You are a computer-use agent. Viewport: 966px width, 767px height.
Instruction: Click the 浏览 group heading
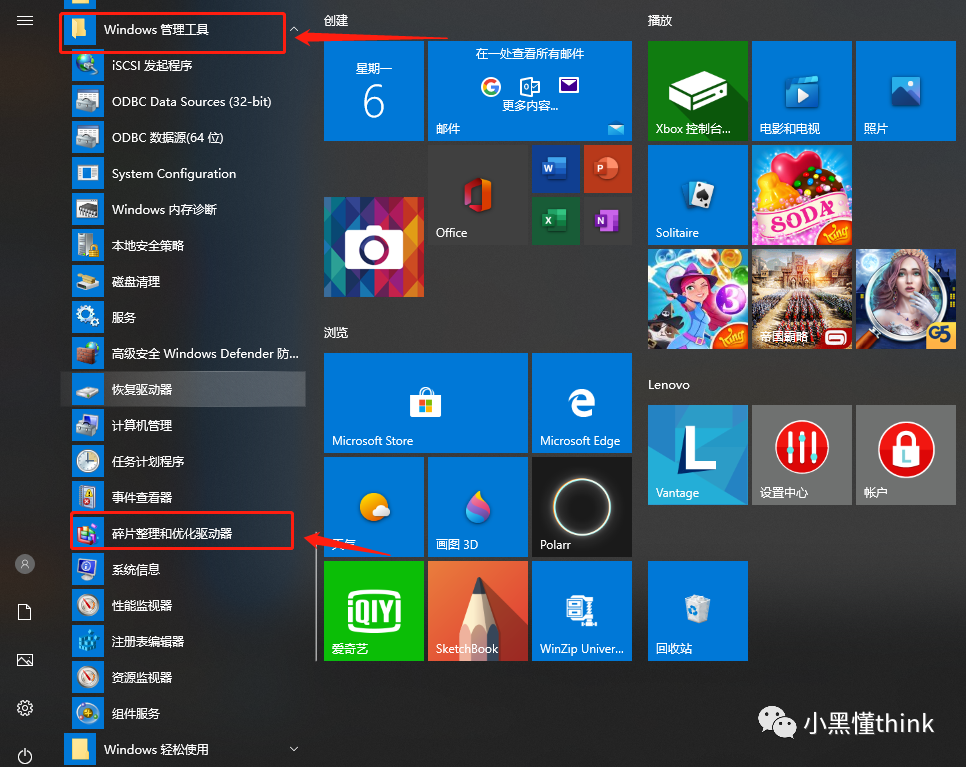tap(336, 333)
